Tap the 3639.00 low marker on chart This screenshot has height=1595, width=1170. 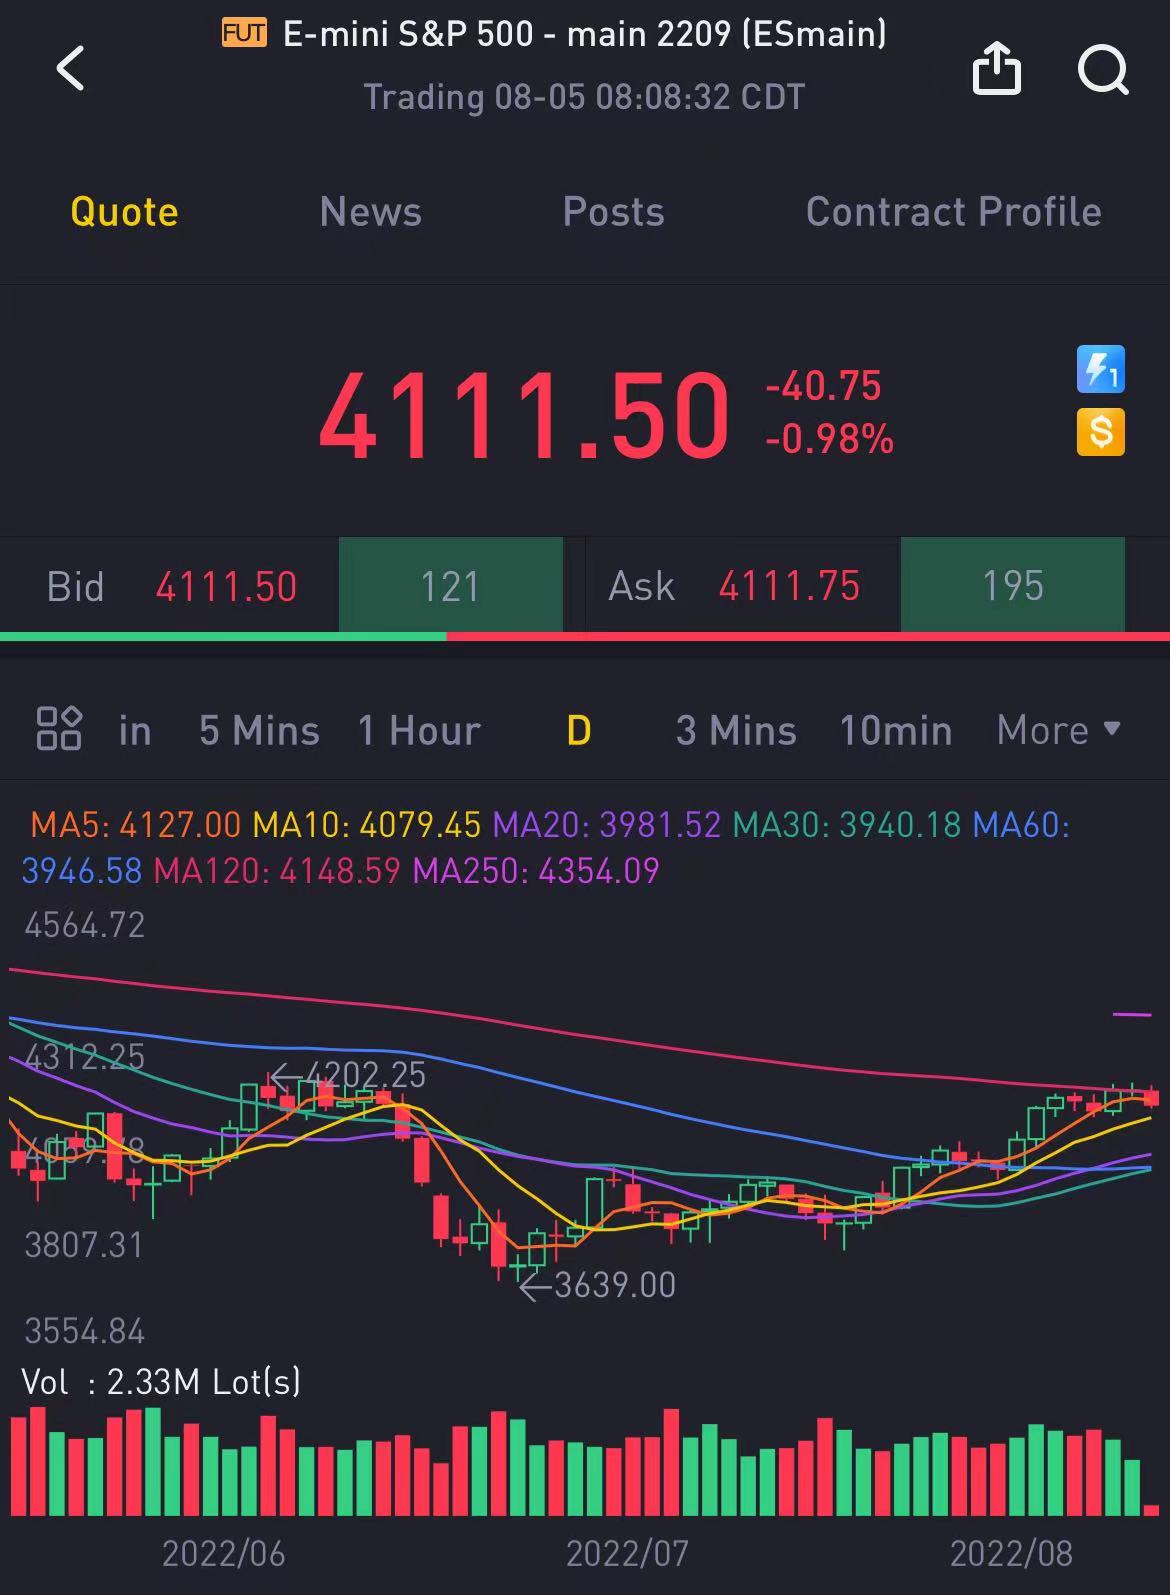pyautogui.click(x=598, y=1285)
